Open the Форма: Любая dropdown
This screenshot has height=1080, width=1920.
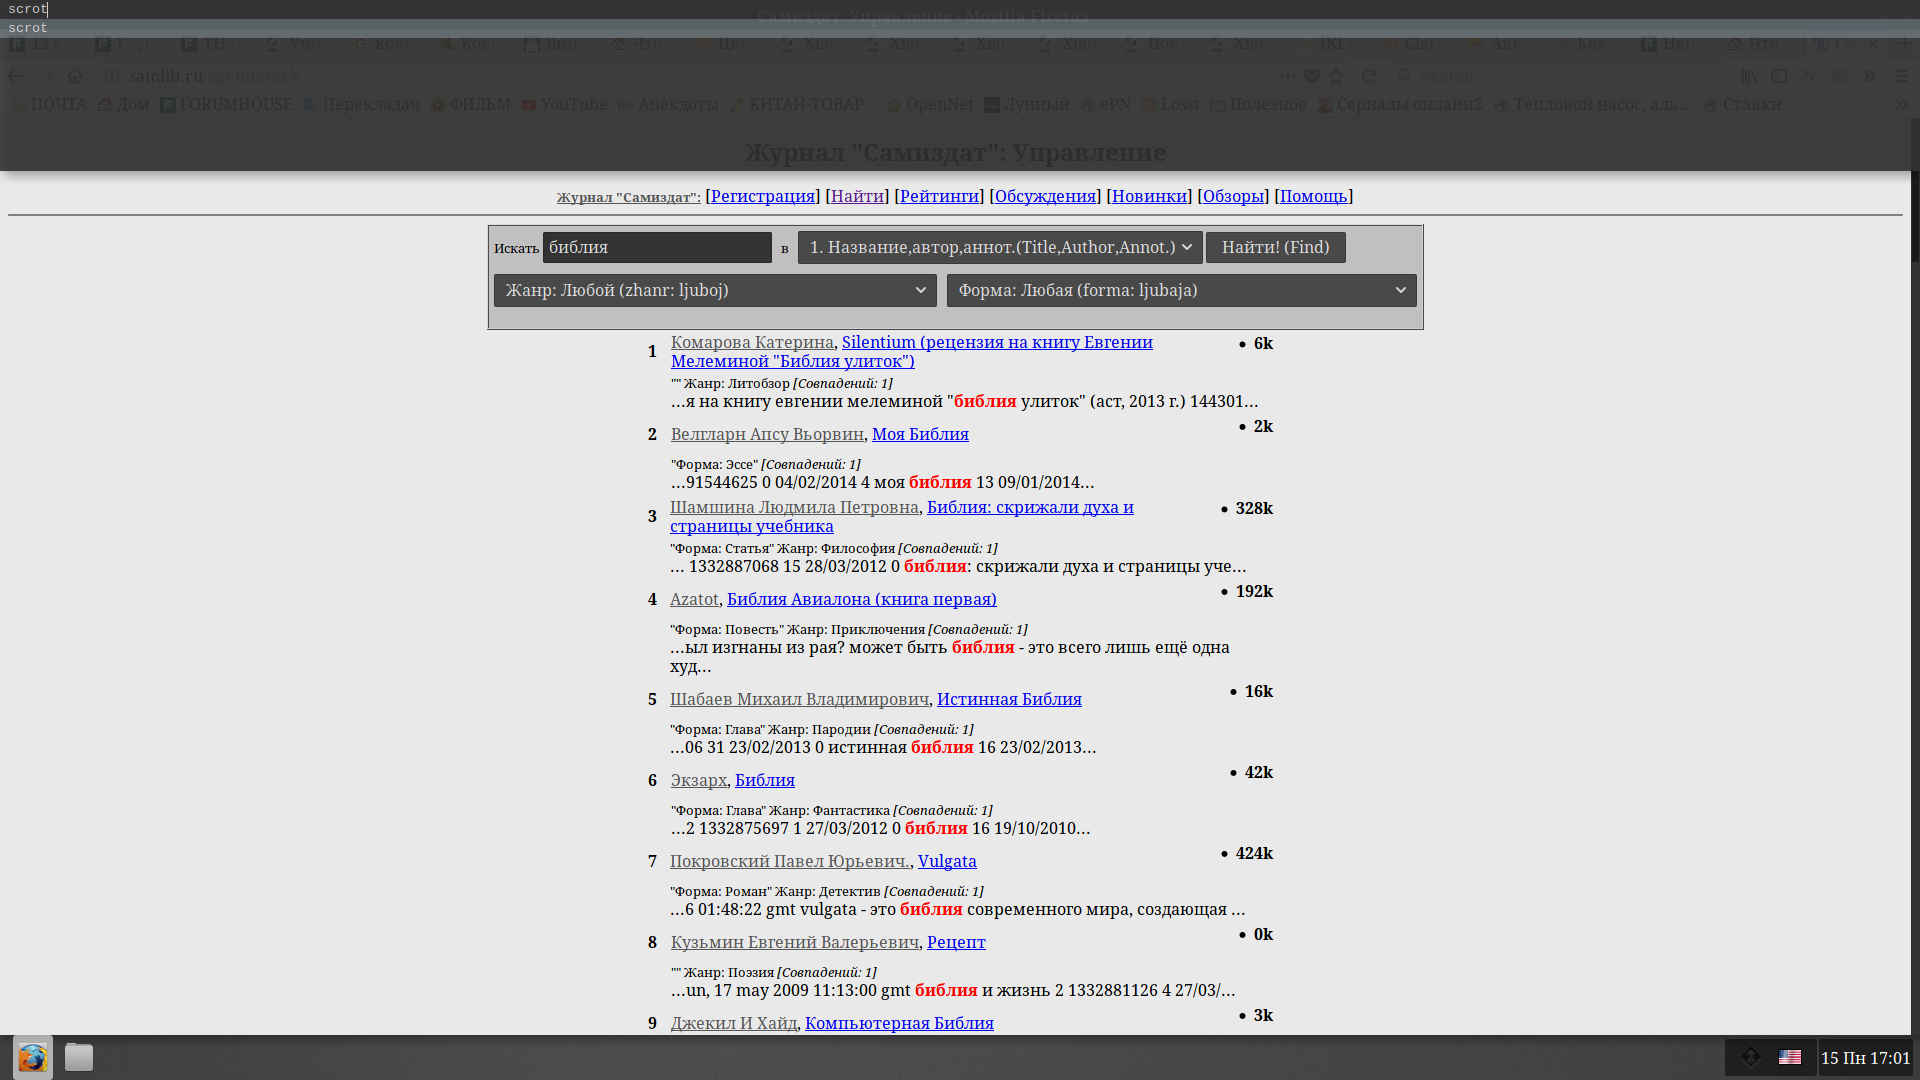(1181, 290)
